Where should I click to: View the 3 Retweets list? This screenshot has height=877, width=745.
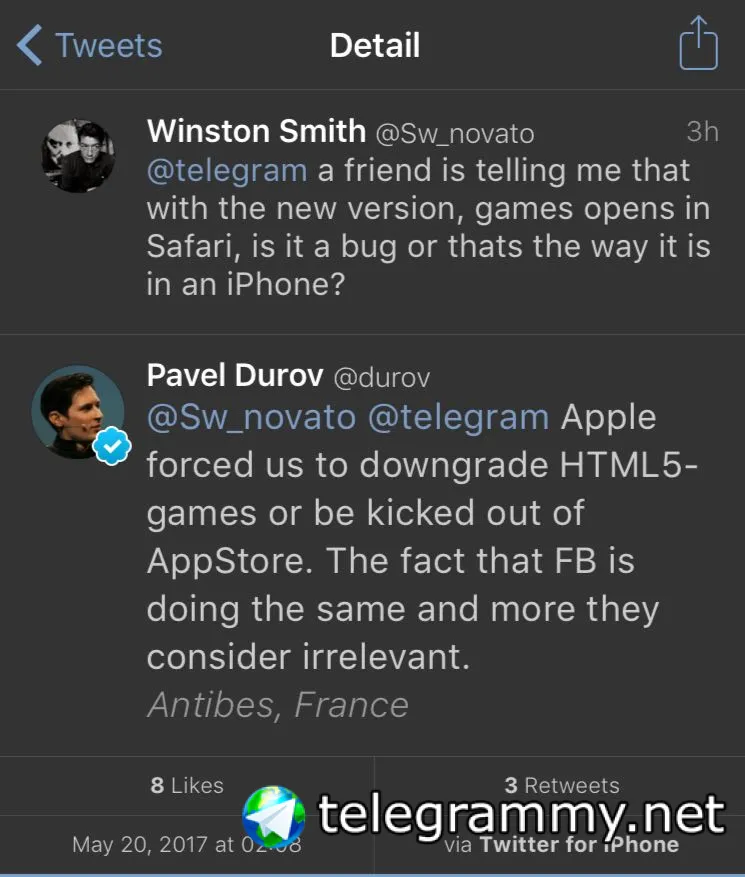561,785
